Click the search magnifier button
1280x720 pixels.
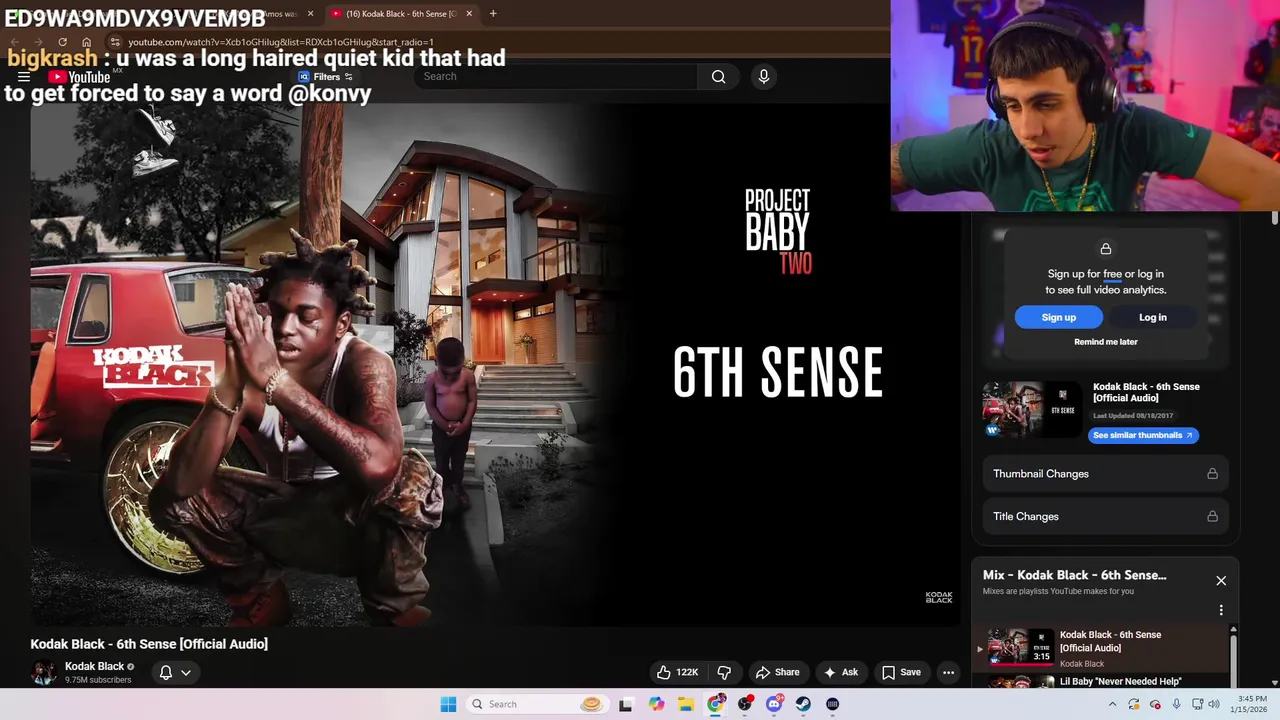(718, 77)
